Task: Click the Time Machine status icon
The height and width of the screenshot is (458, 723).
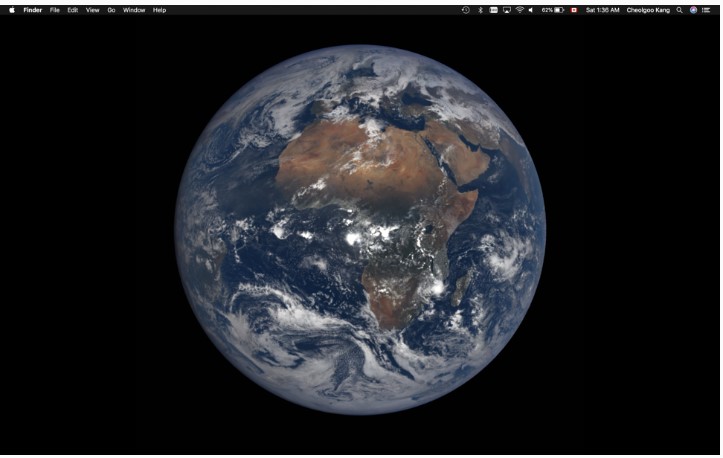Action: coord(466,10)
